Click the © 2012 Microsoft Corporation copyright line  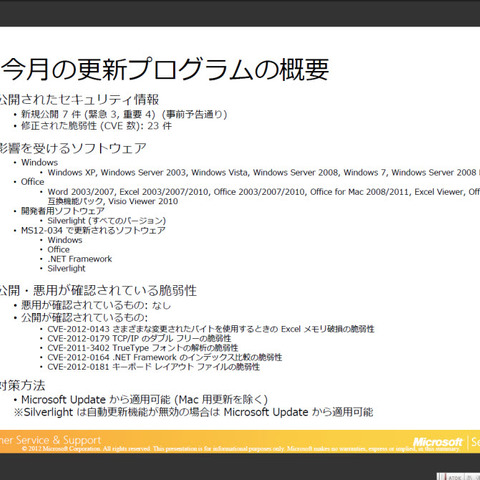(241, 449)
